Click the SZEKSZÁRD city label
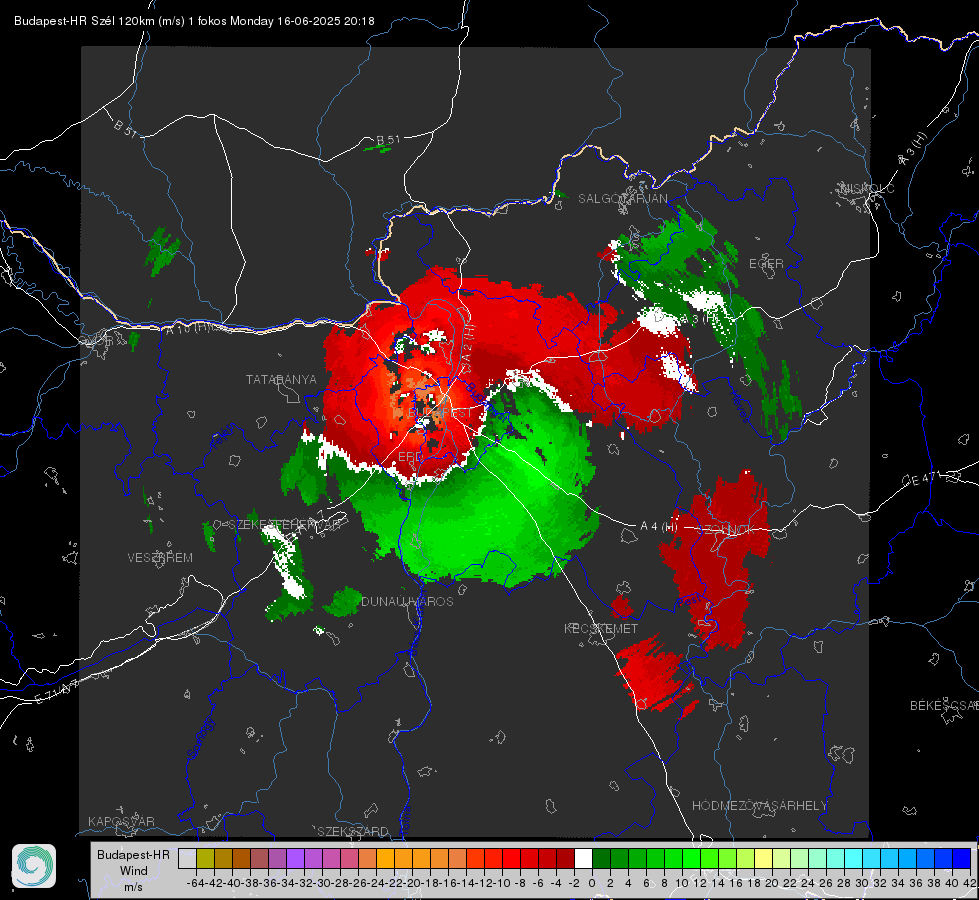Screen dimensions: 979x900 (x=353, y=831)
